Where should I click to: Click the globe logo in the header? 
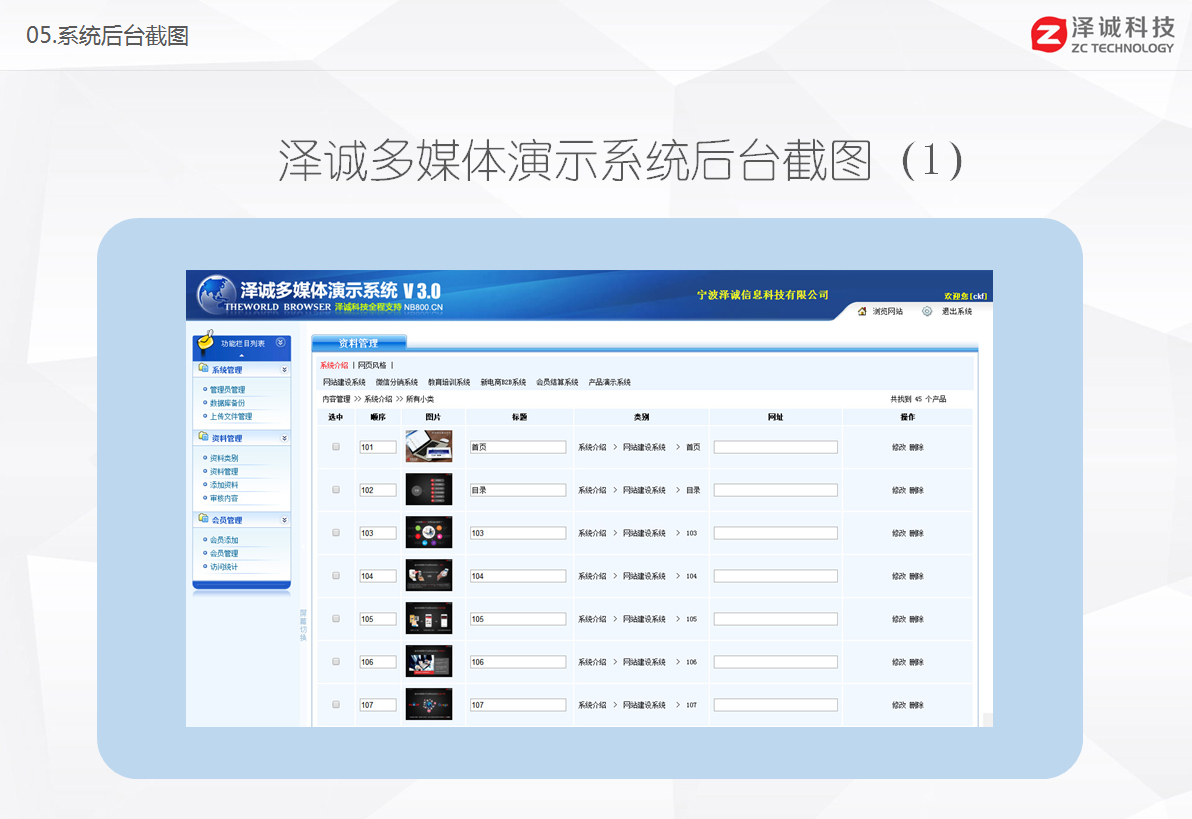216,295
